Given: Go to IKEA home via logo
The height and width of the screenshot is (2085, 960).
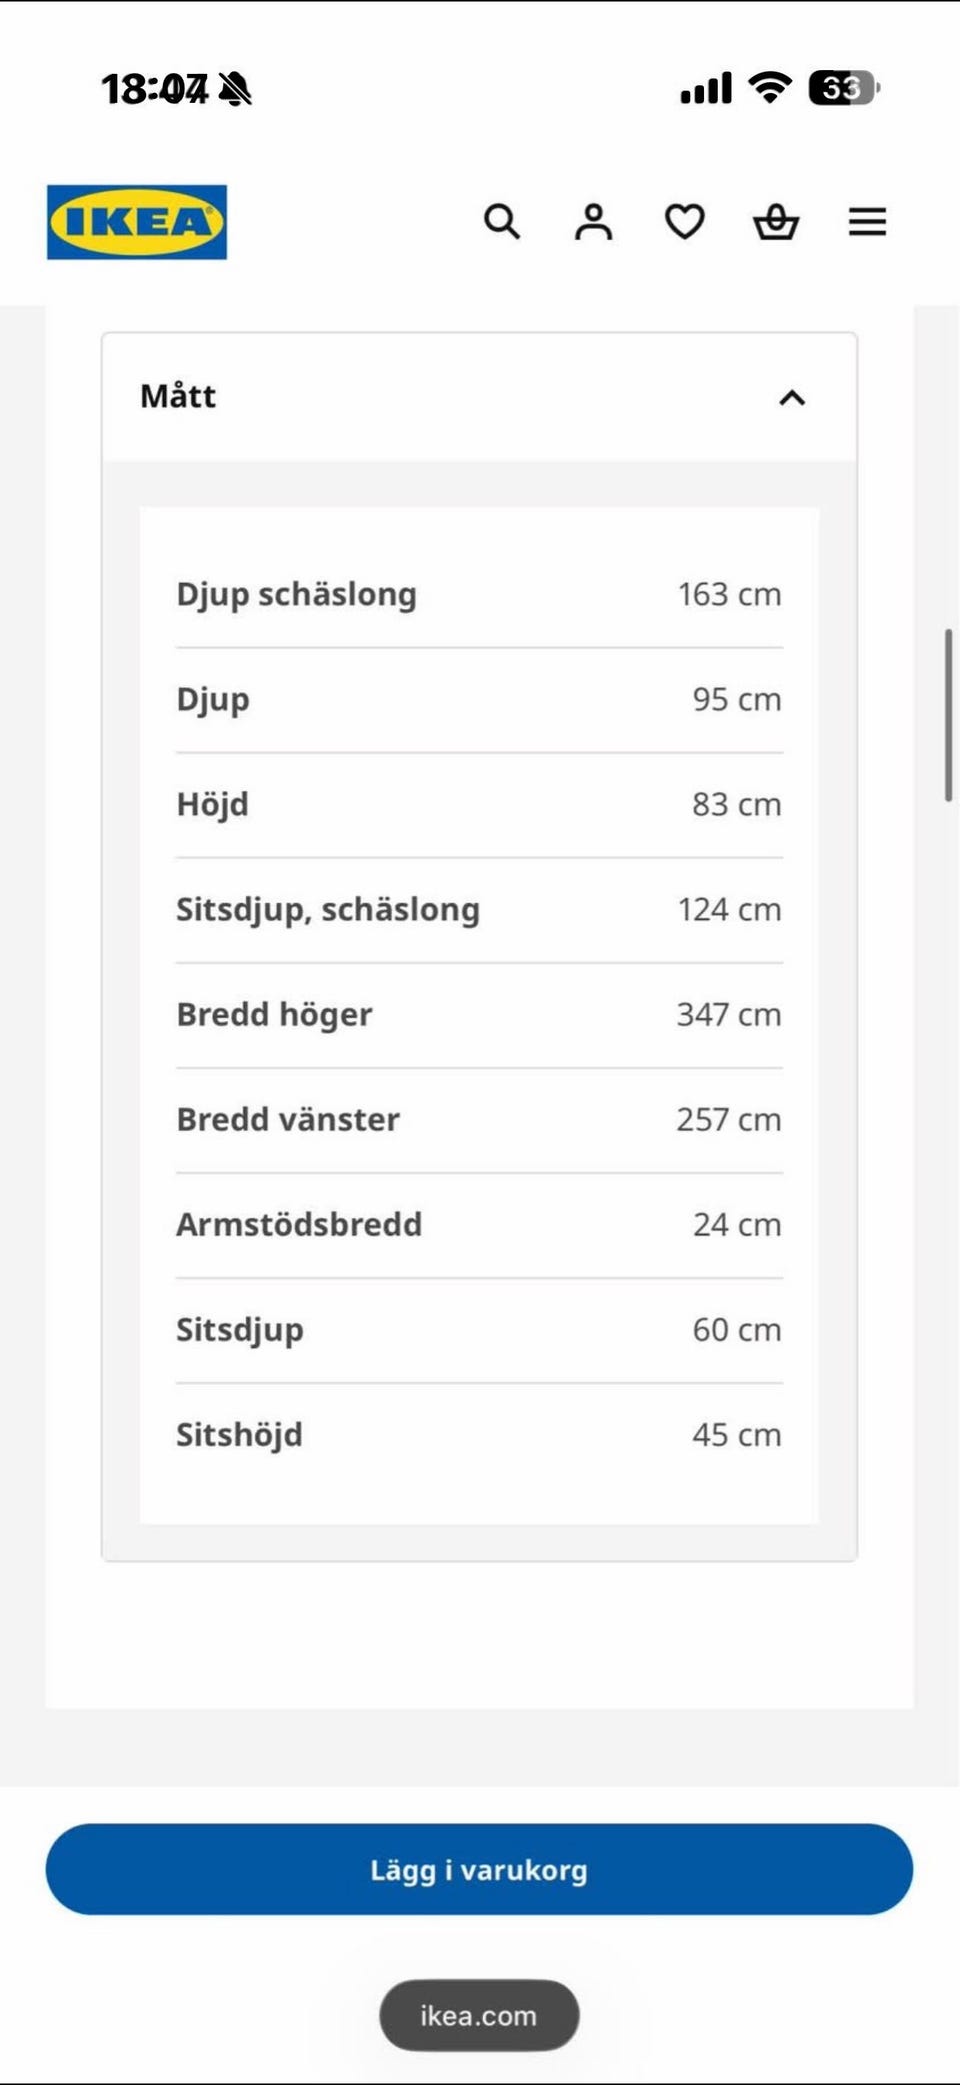Looking at the screenshot, I should point(137,222).
